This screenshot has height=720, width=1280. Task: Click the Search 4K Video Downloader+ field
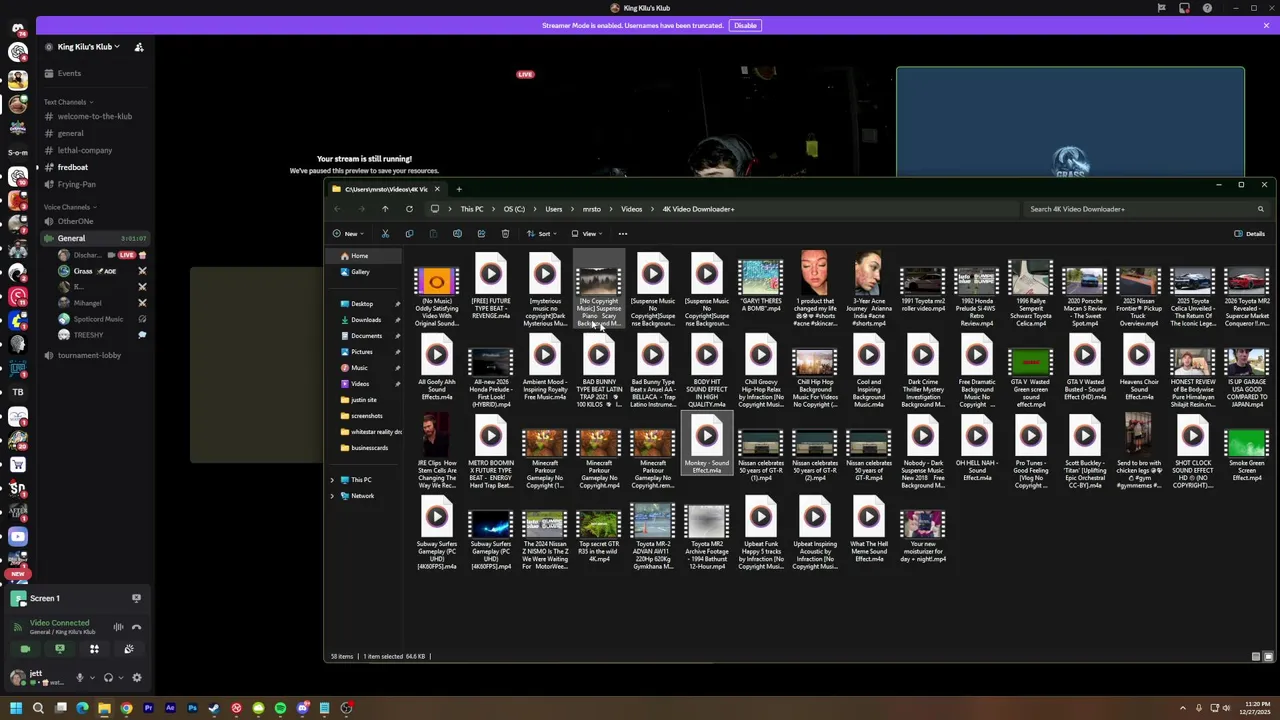pyautogui.click(x=1146, y=209)
